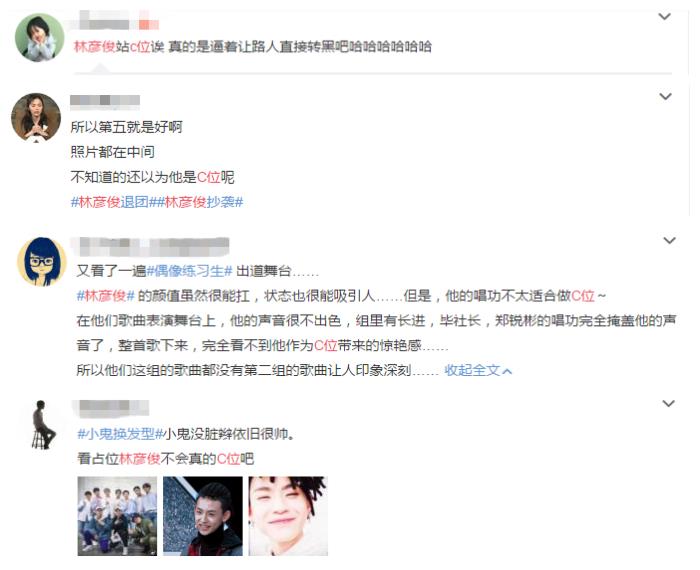Image resolution: width=700 pixels, height=570 pixels.
Task: View group photo thumbnail
Action: pyautogui.click(x=117, y=516)
